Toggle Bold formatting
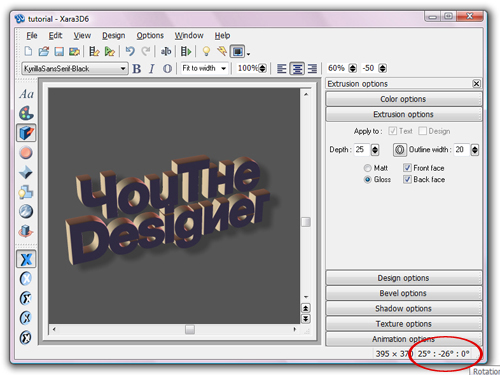Image resolution: width=500 pixels, height=375 pixels. coord(137,69)
